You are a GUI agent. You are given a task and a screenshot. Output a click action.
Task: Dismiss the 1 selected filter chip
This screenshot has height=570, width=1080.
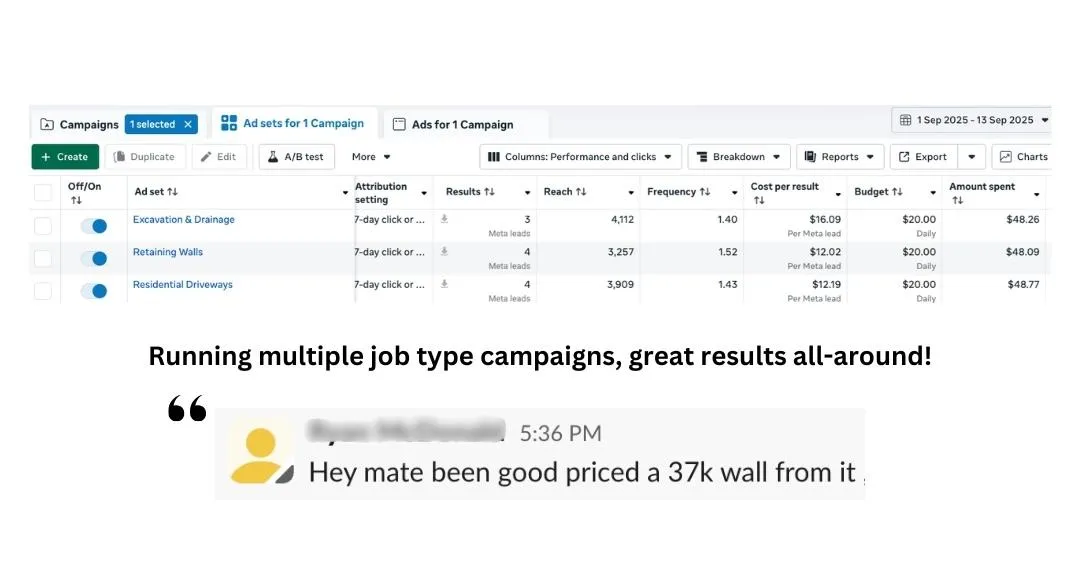[187, 125]
